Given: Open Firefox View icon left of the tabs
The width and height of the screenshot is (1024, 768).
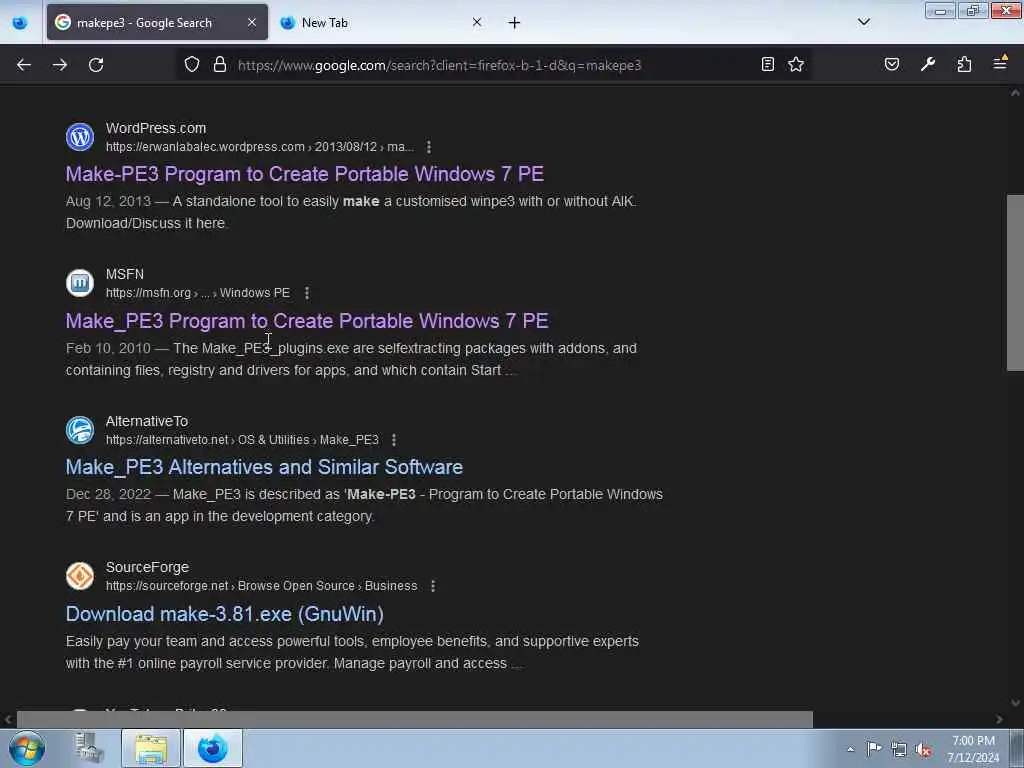Looking at the screenshot, I should click(20, 23).
